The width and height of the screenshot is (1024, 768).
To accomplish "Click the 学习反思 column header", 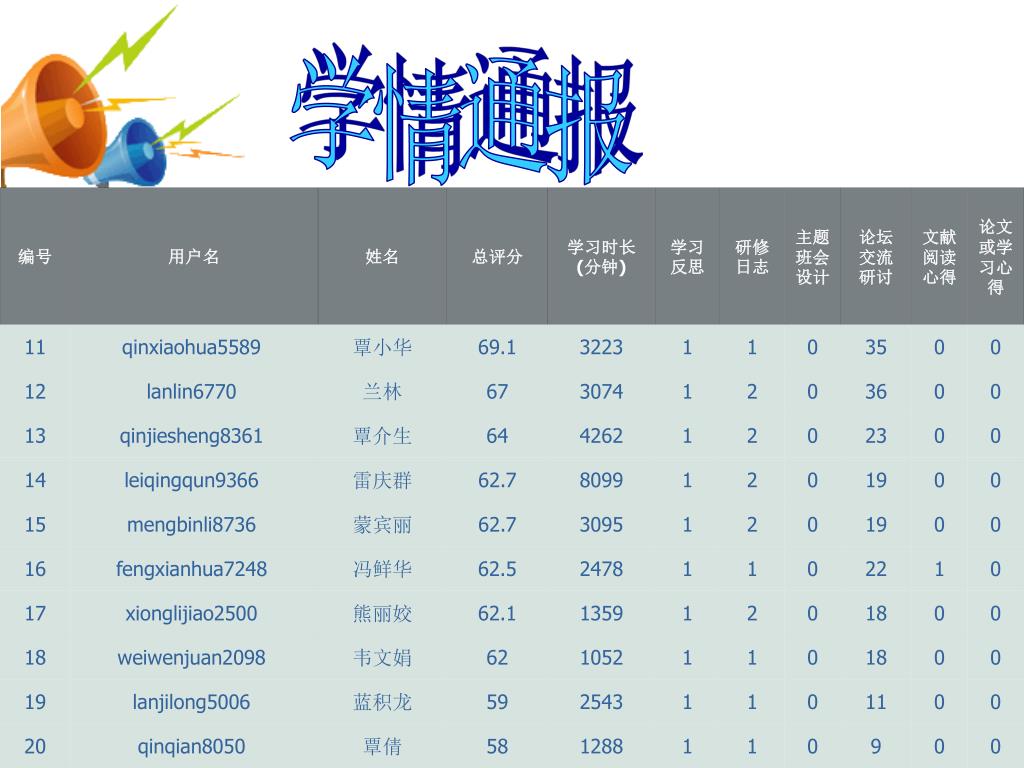I will [x=687, y=257].
